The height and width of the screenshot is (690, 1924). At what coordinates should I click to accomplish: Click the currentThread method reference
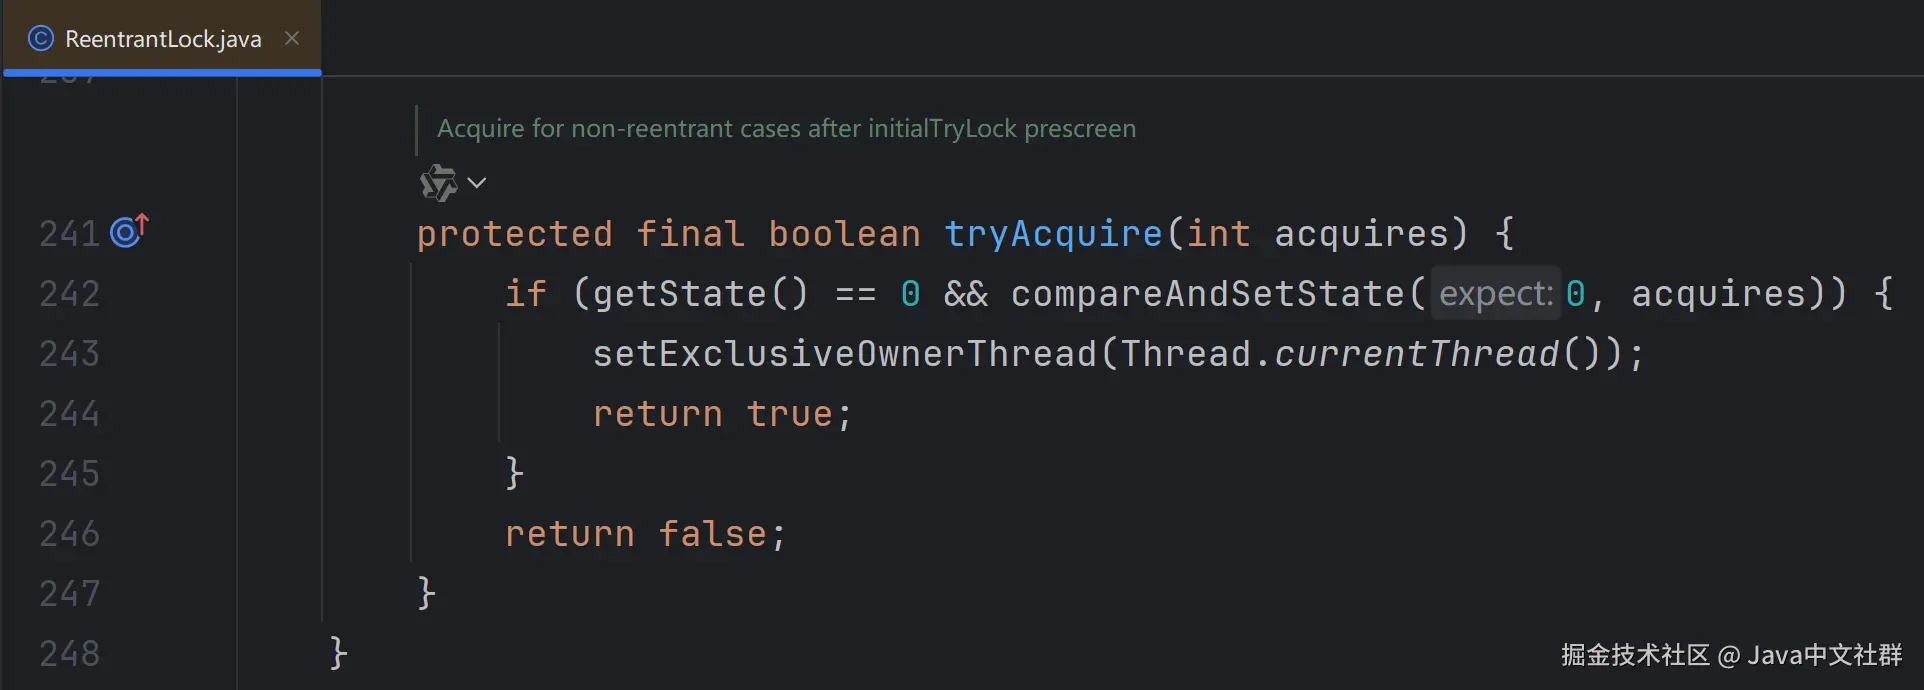tap(1416, 354)
